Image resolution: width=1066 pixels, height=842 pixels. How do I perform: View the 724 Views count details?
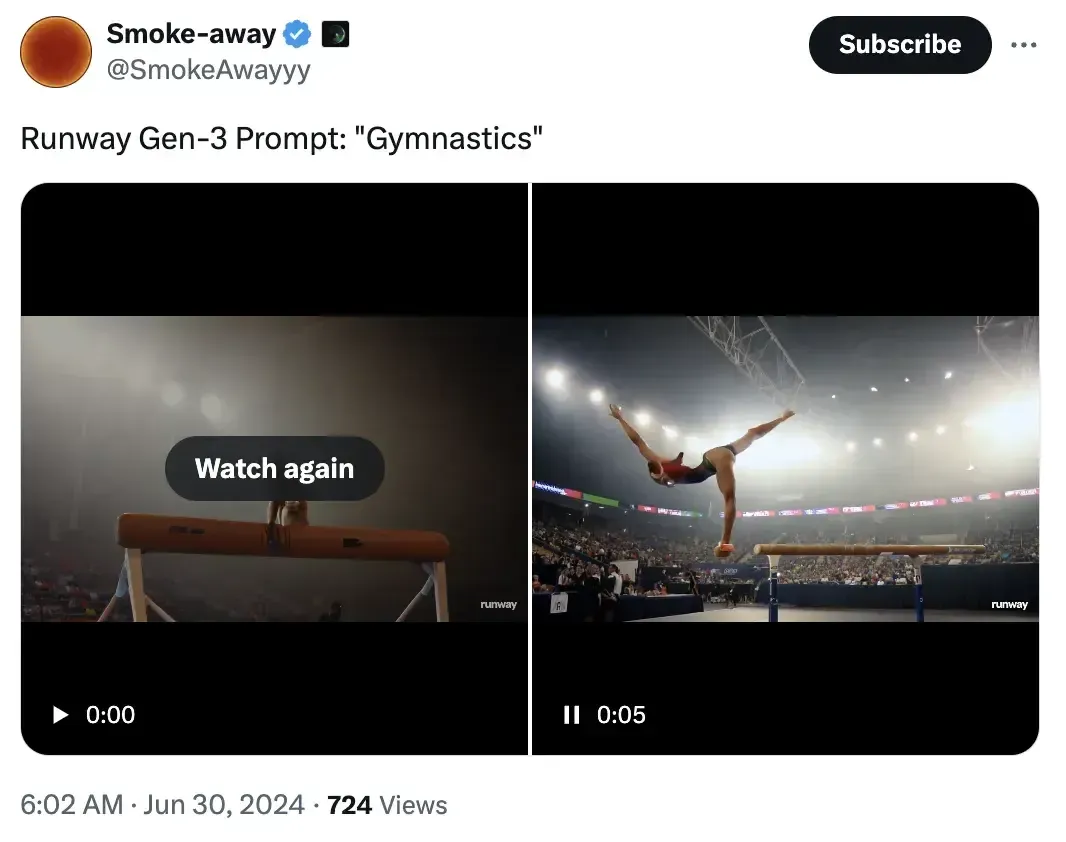[388, 805]
